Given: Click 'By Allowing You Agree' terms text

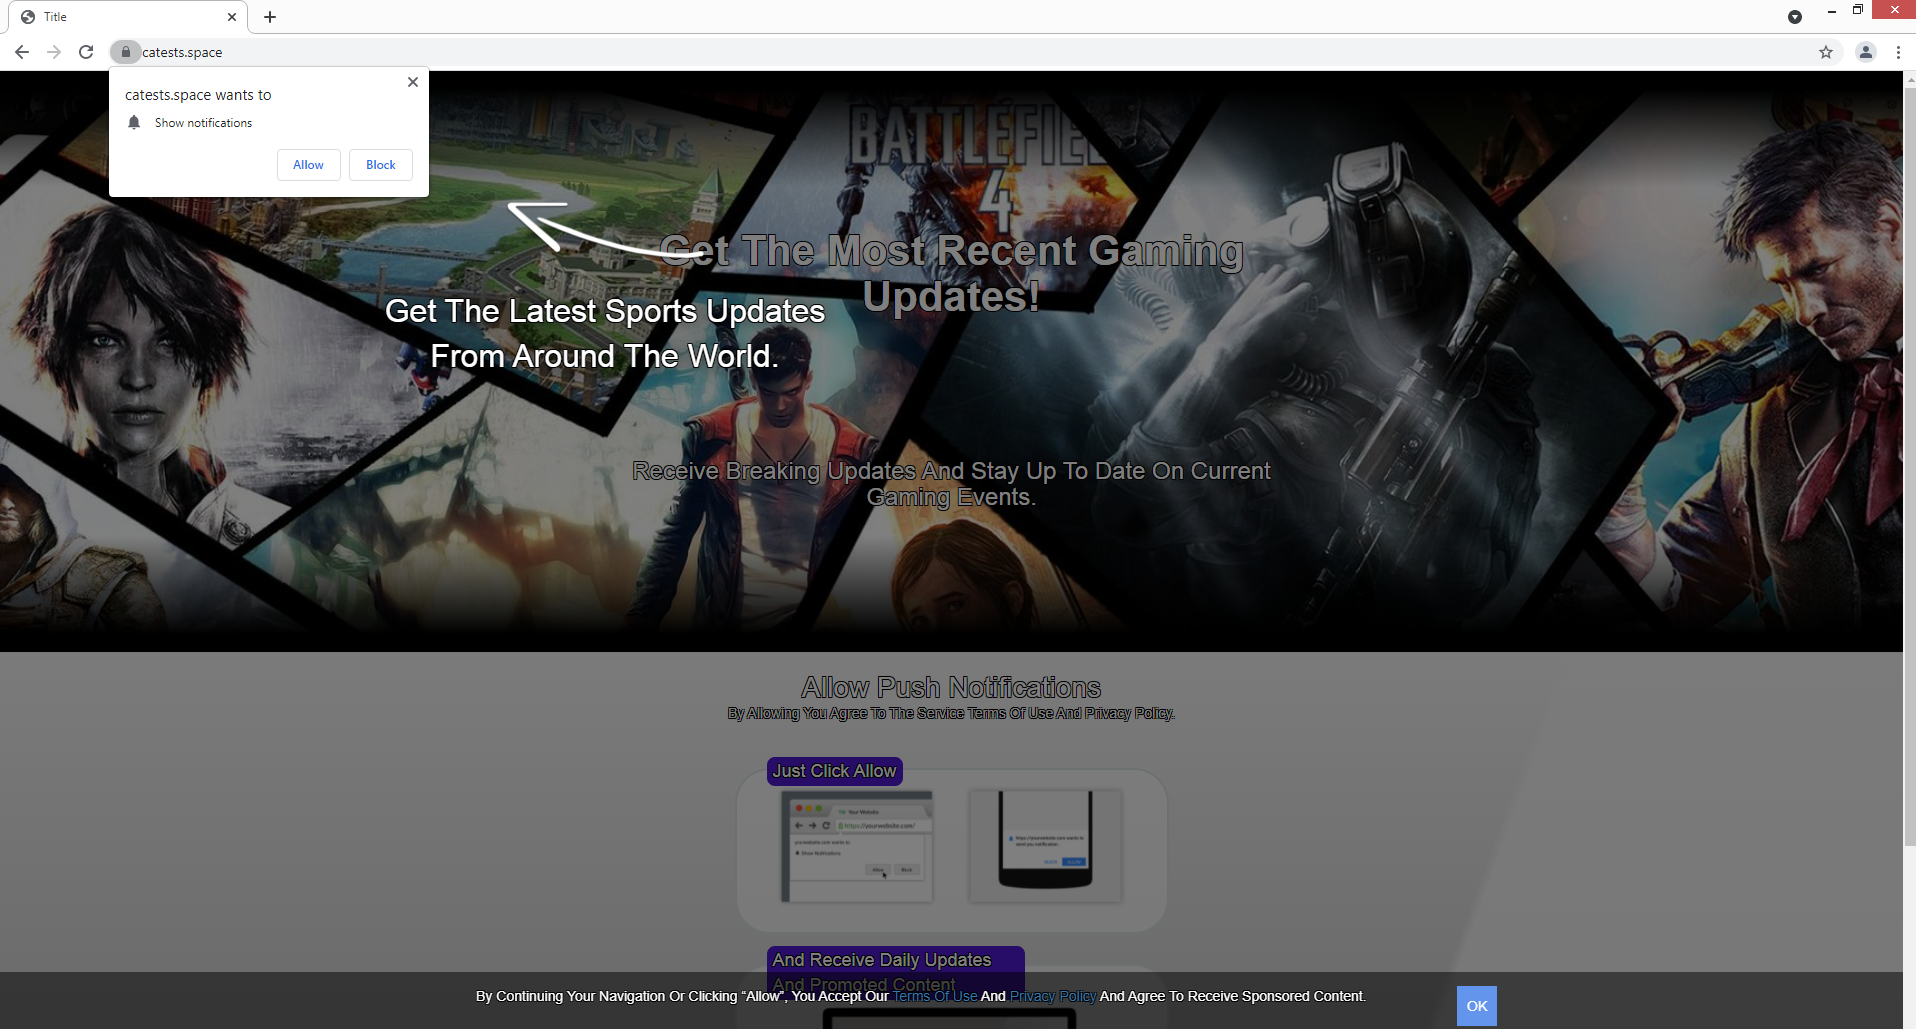Looking at the screenshot, I should tap(951, 713).
